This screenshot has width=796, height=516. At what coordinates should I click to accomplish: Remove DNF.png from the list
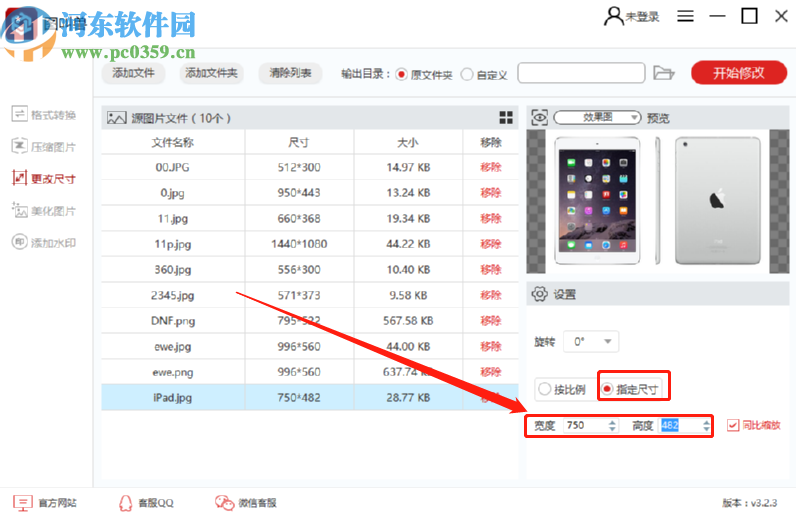click(490, 320)
